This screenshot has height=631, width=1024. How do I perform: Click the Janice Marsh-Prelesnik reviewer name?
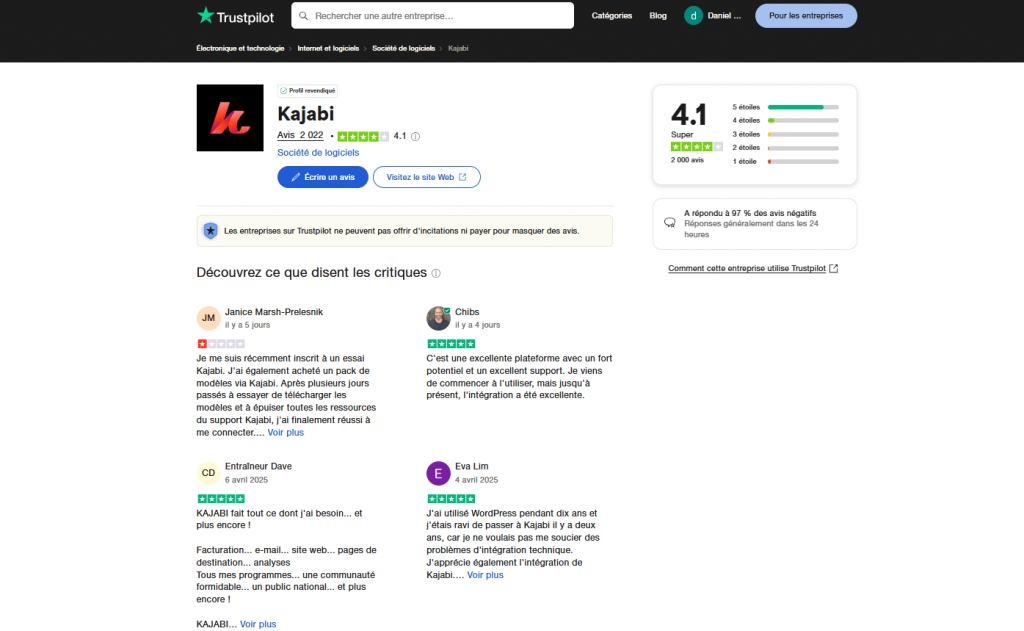click(x=274, y=312)
